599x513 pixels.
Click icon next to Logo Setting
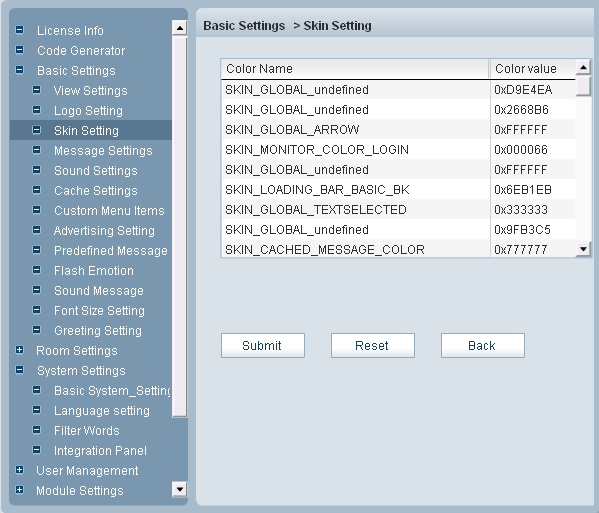[x=36, y=110]
